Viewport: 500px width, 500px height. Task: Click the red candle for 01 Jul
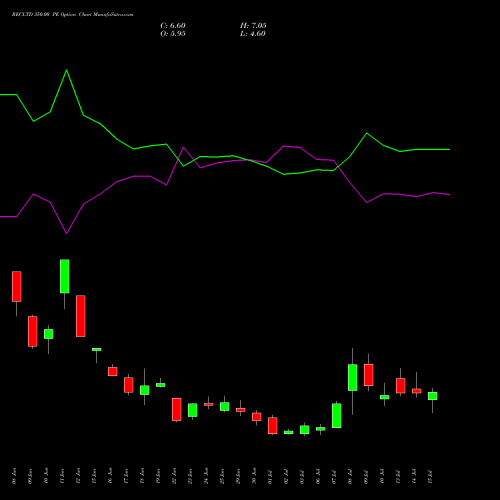tap(273, 426)
